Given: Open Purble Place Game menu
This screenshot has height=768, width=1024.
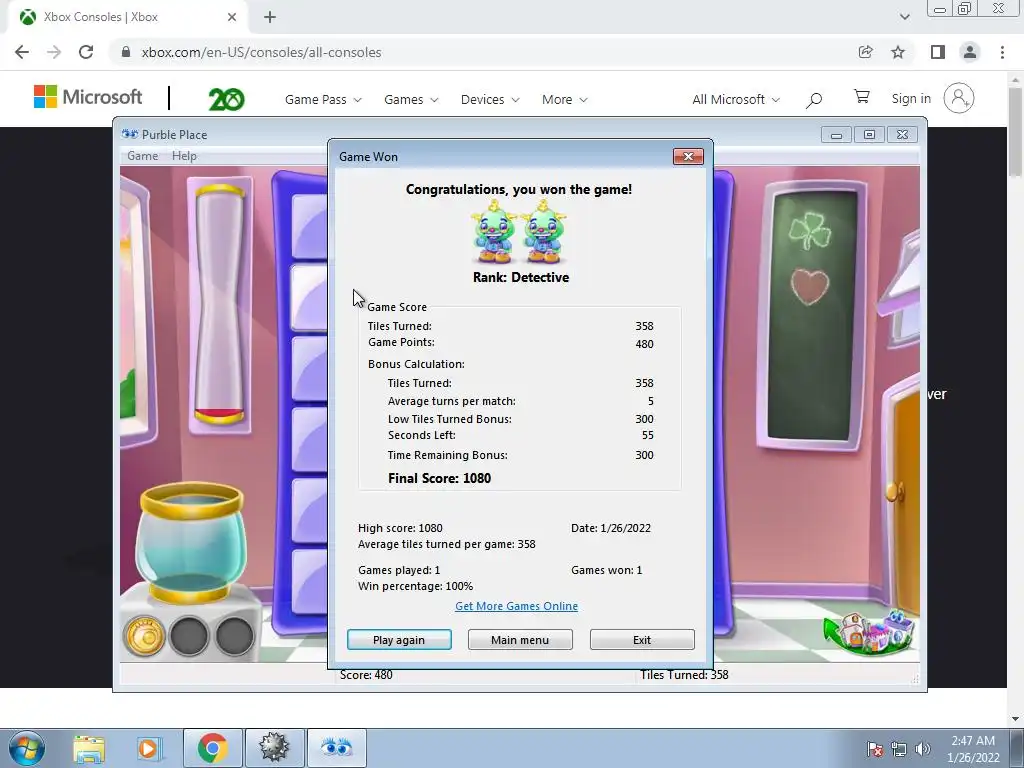Looking at the screenshot, I should click(x=142, y=155).
